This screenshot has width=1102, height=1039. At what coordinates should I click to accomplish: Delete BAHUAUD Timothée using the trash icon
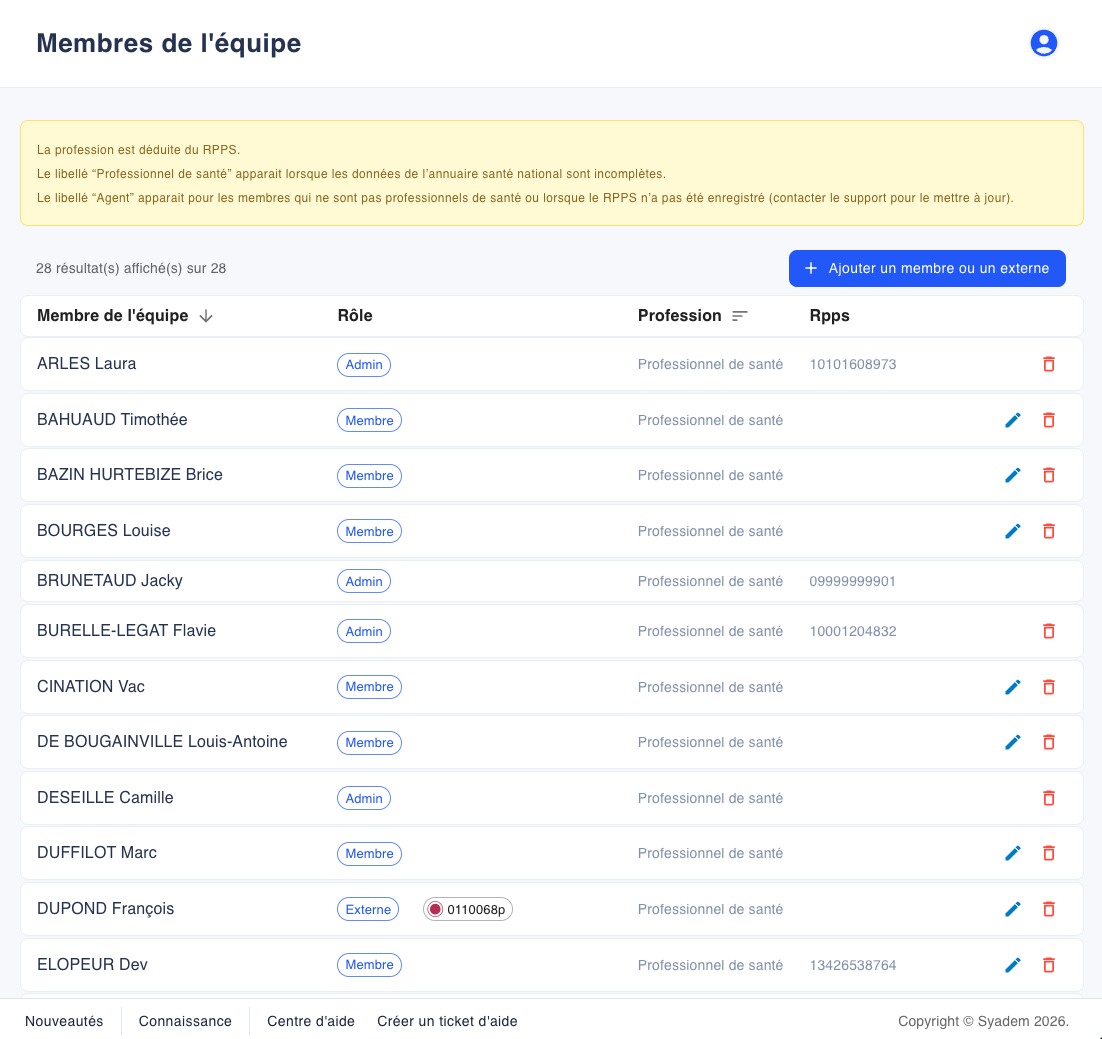tap(1049, 420)
